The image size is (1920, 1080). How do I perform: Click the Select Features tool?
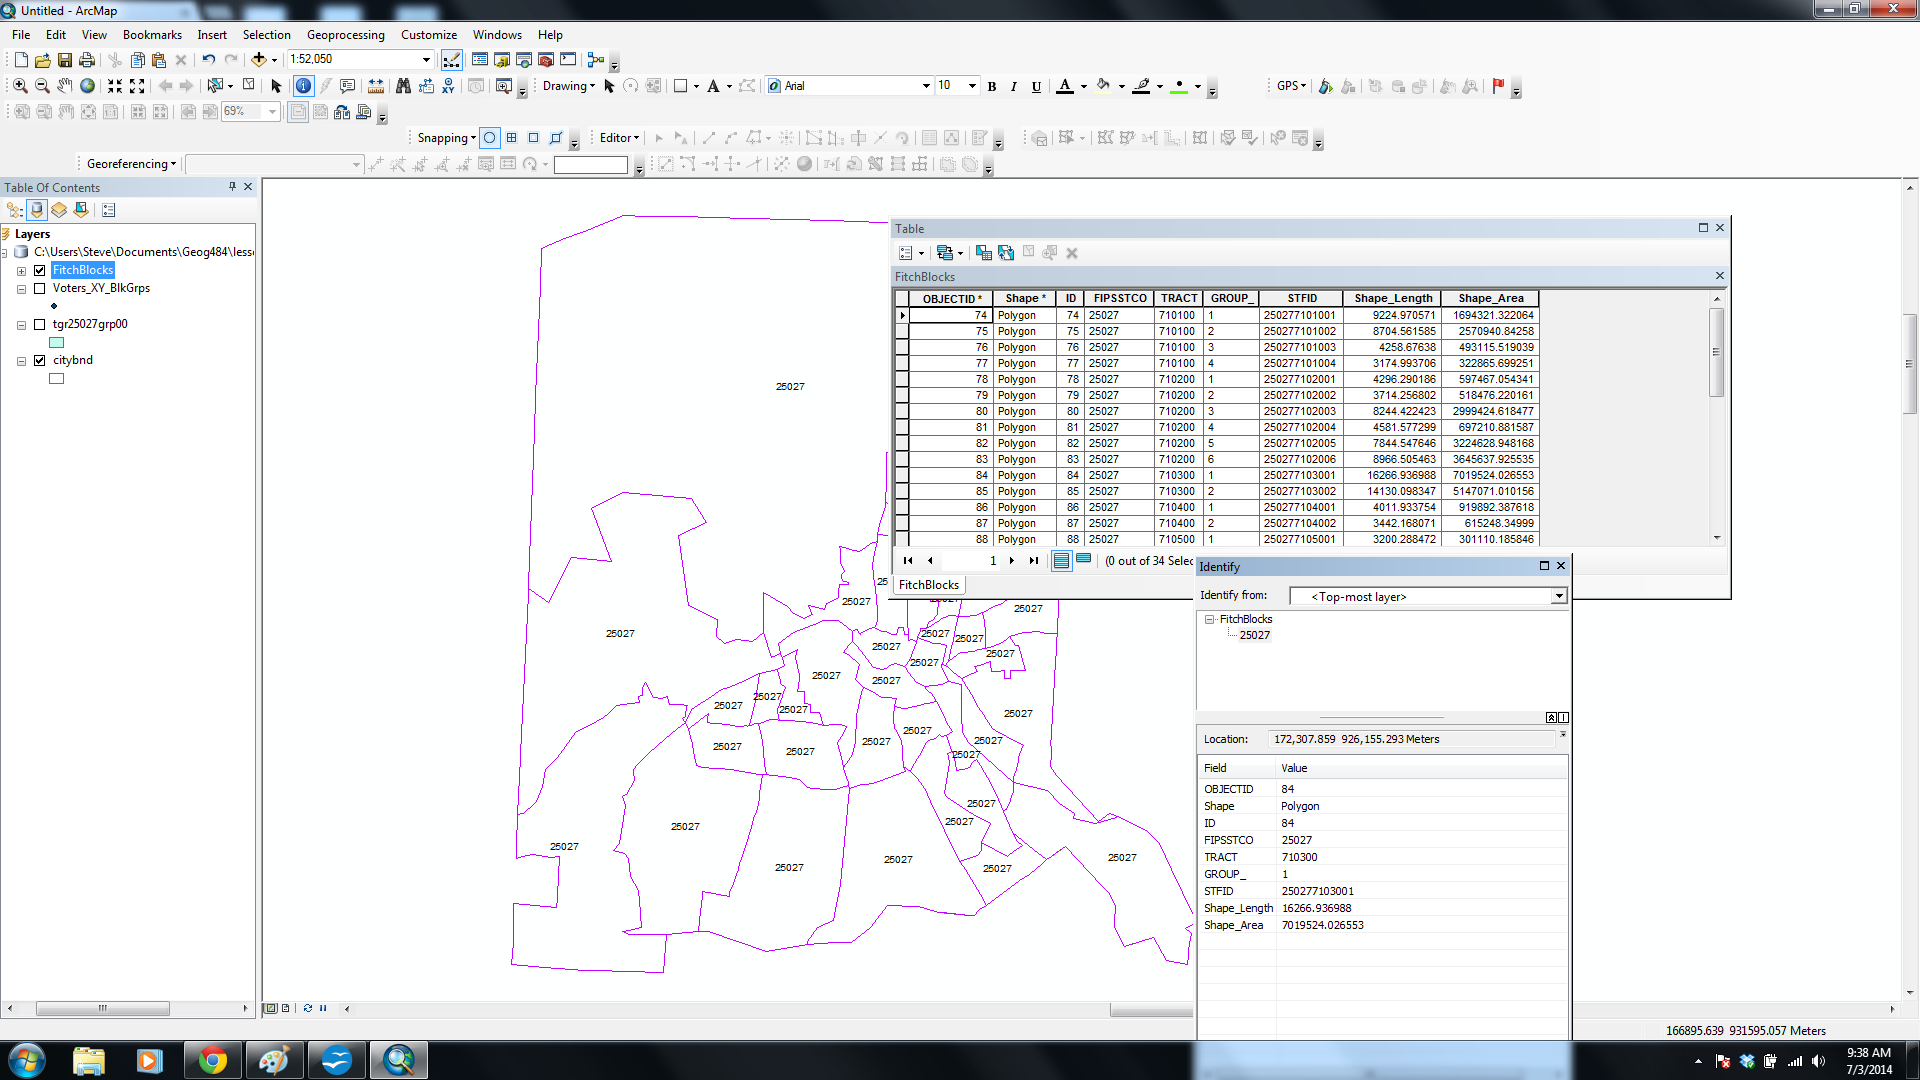click(x=216, y=86)
